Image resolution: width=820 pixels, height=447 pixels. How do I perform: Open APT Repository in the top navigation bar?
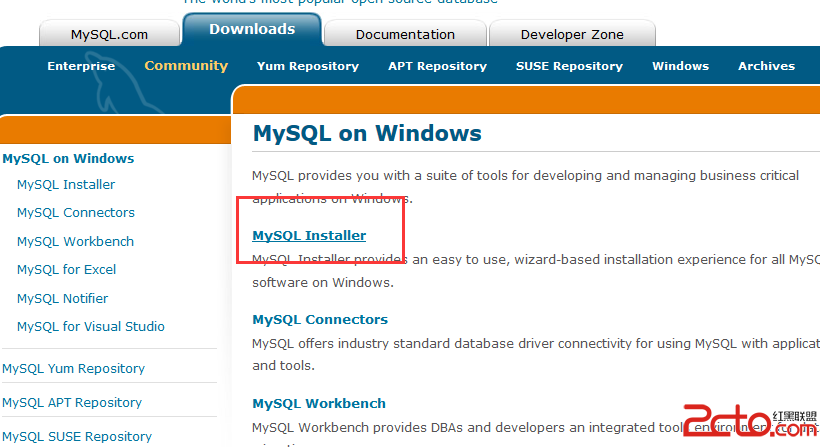[437, 66]
